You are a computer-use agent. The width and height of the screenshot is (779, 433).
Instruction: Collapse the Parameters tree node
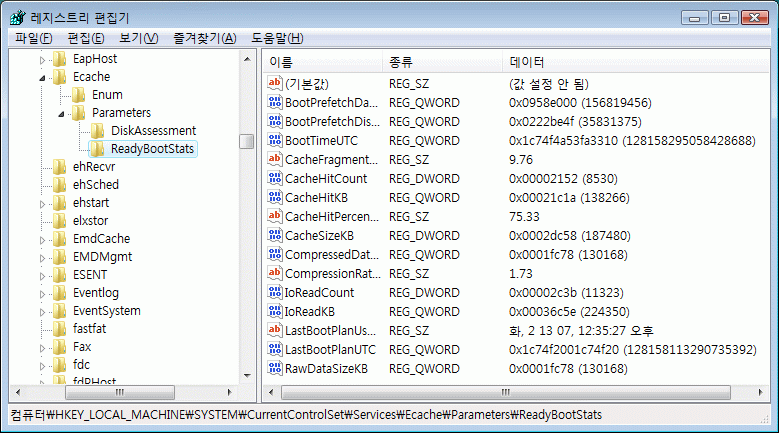tap(61, 114)
